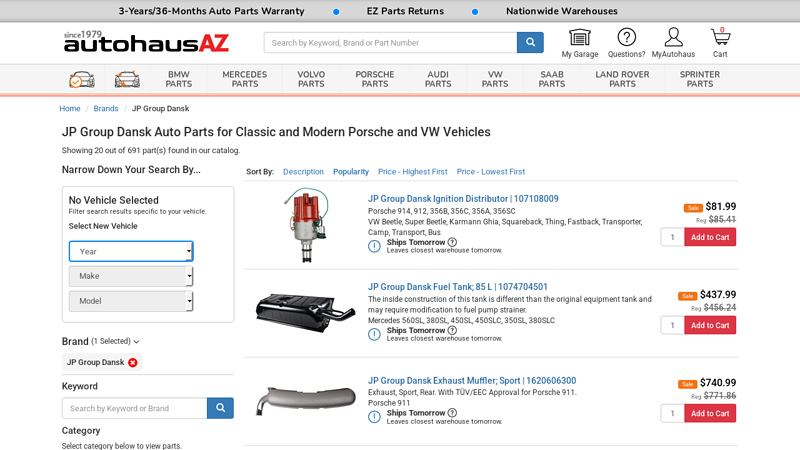
Task: Open the Ignition Distributor product image
Action: [306, 224]
